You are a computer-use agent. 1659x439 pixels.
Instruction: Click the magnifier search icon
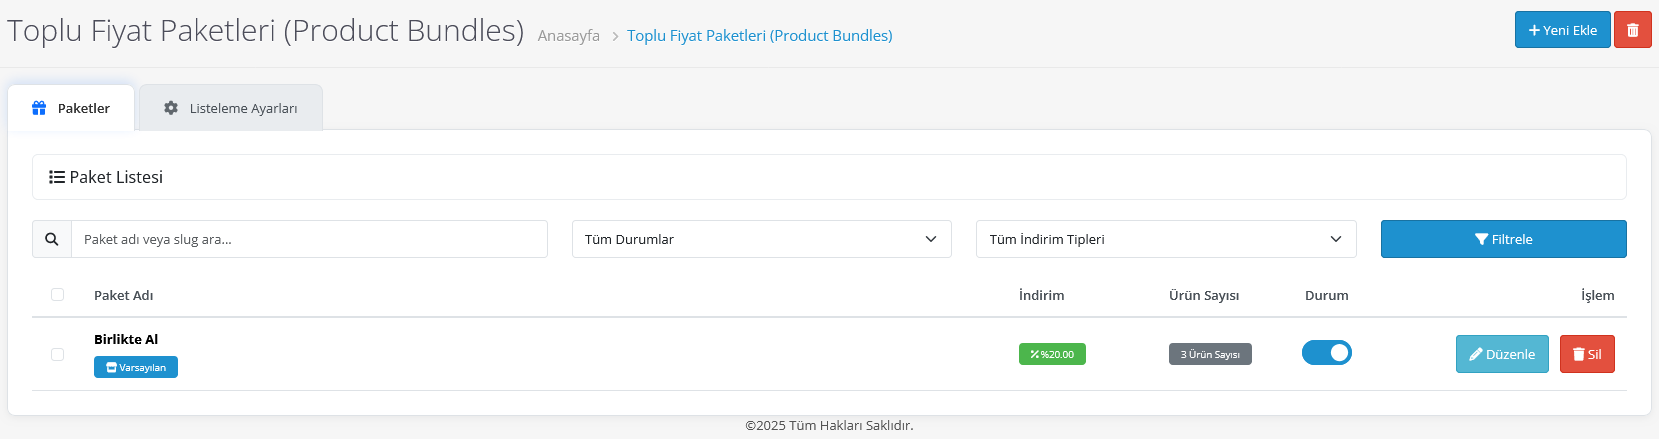click(52, 239)
